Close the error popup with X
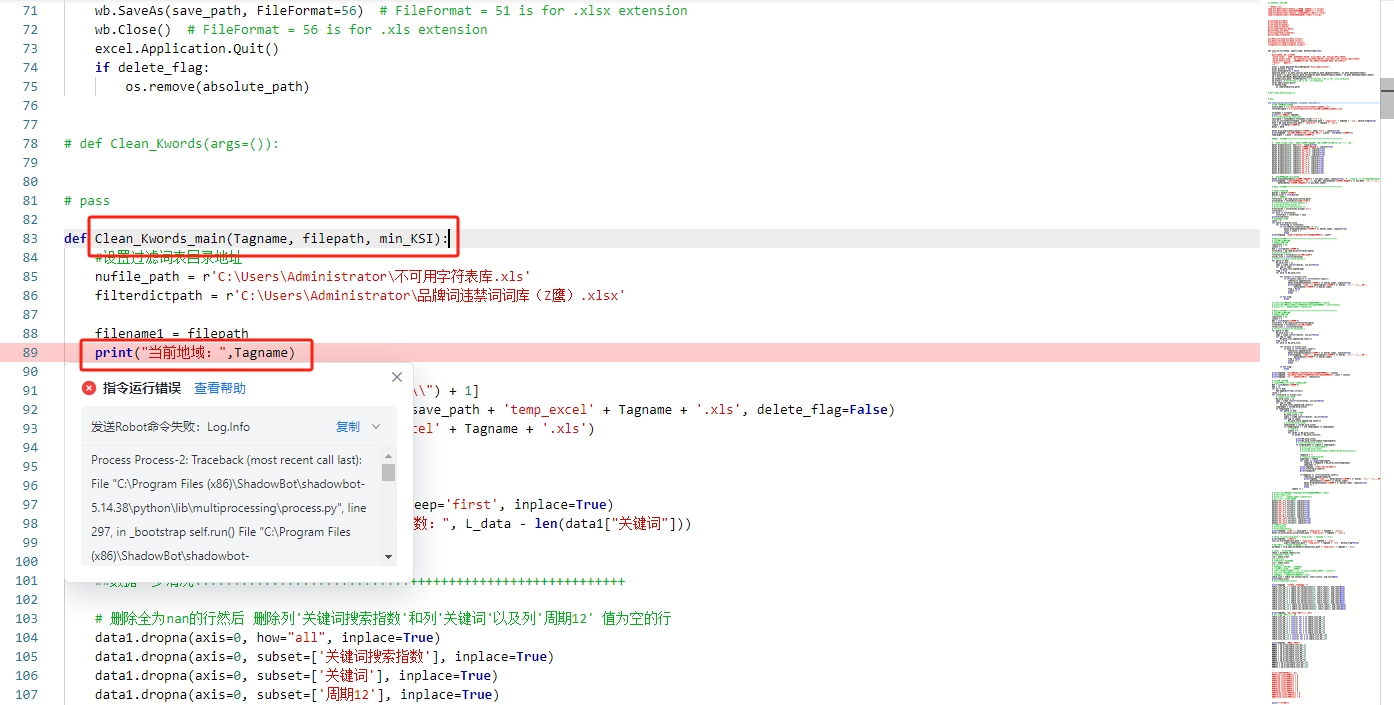This screenshot has width=1394, height=705. click(397, 377)
